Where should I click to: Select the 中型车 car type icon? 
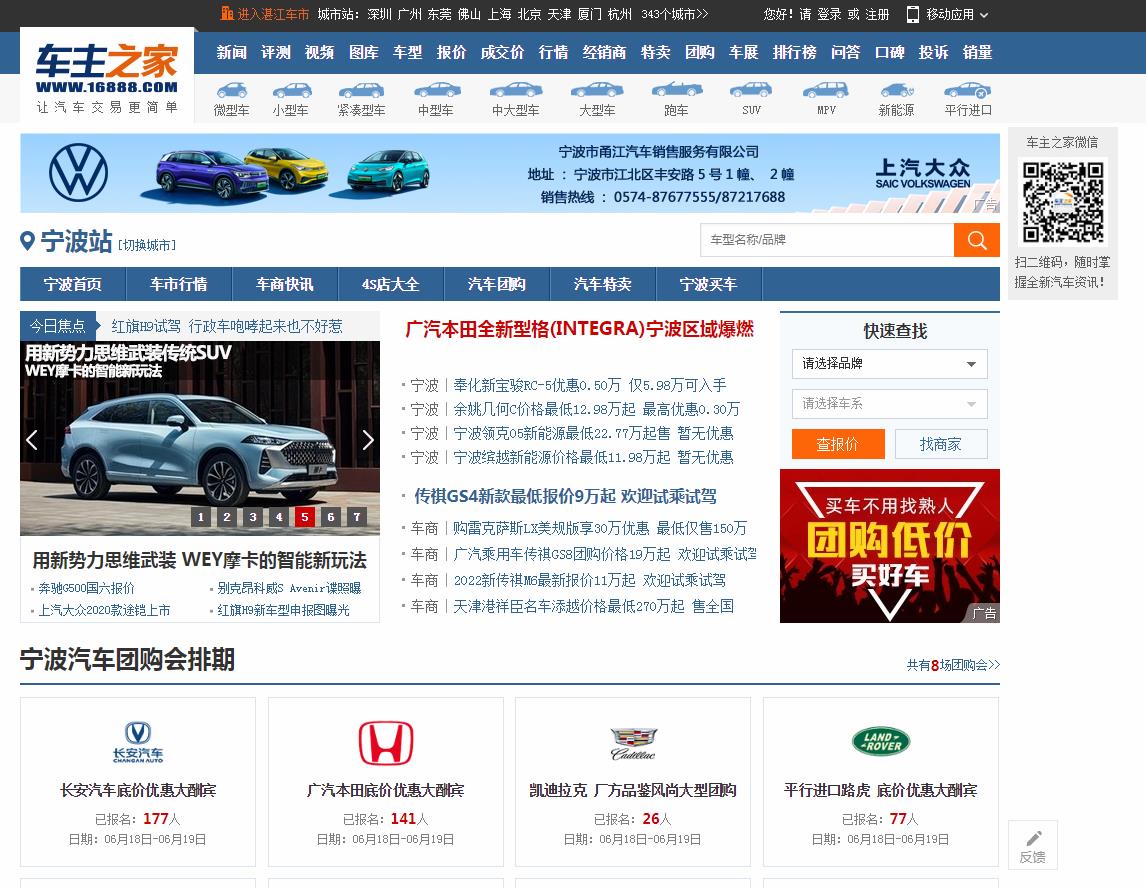(x=437, y=91)
